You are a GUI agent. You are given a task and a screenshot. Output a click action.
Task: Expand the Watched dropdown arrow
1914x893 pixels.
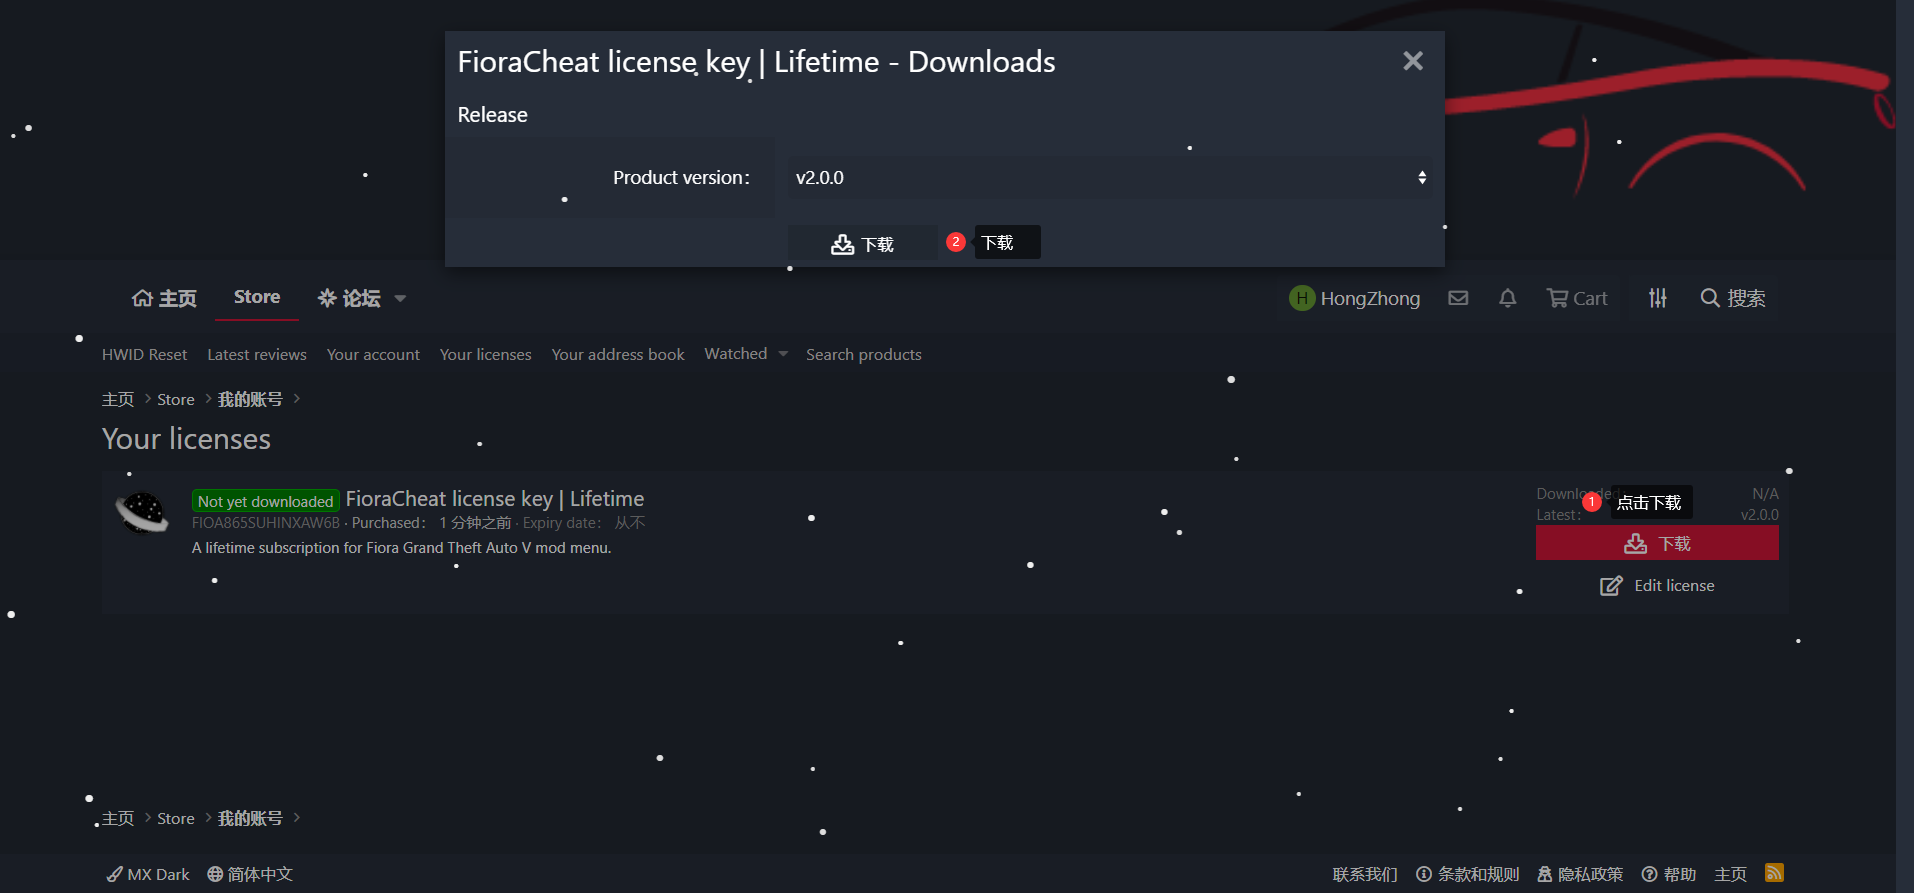783,354
